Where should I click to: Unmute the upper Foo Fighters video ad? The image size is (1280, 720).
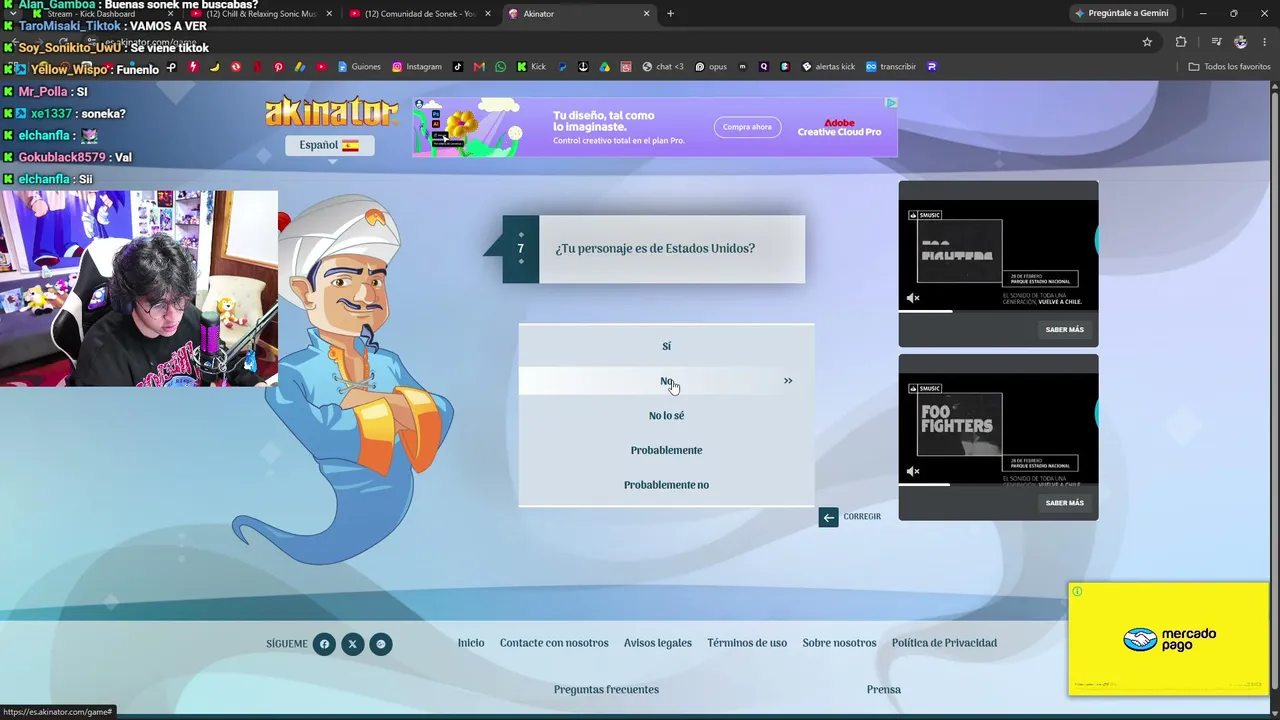(x=913, y=298)
